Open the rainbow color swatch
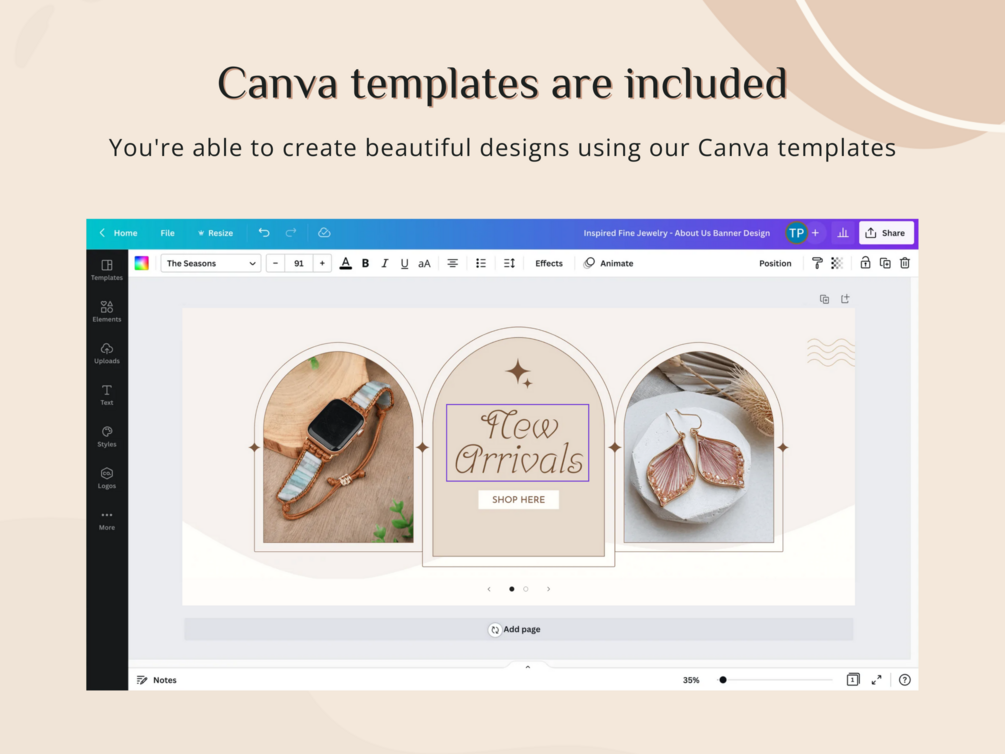Image resolution: width=1005 pixels, height=754 pixels. pos(142,263)
